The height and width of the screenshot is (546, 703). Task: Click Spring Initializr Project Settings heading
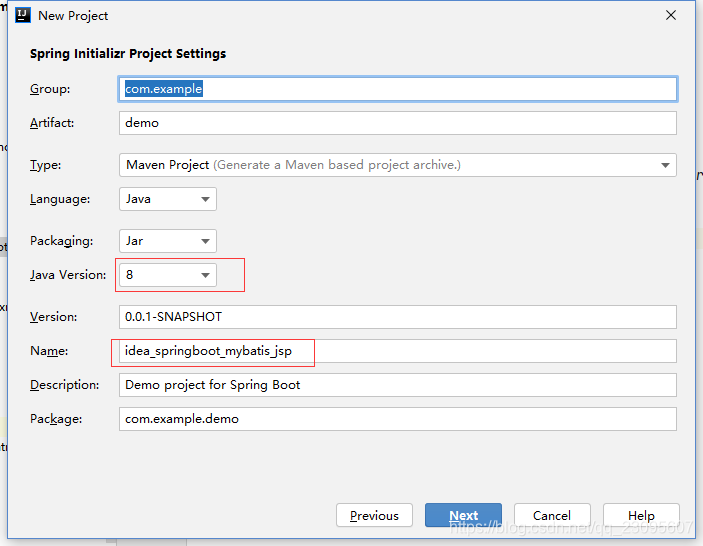coord(128,54)
